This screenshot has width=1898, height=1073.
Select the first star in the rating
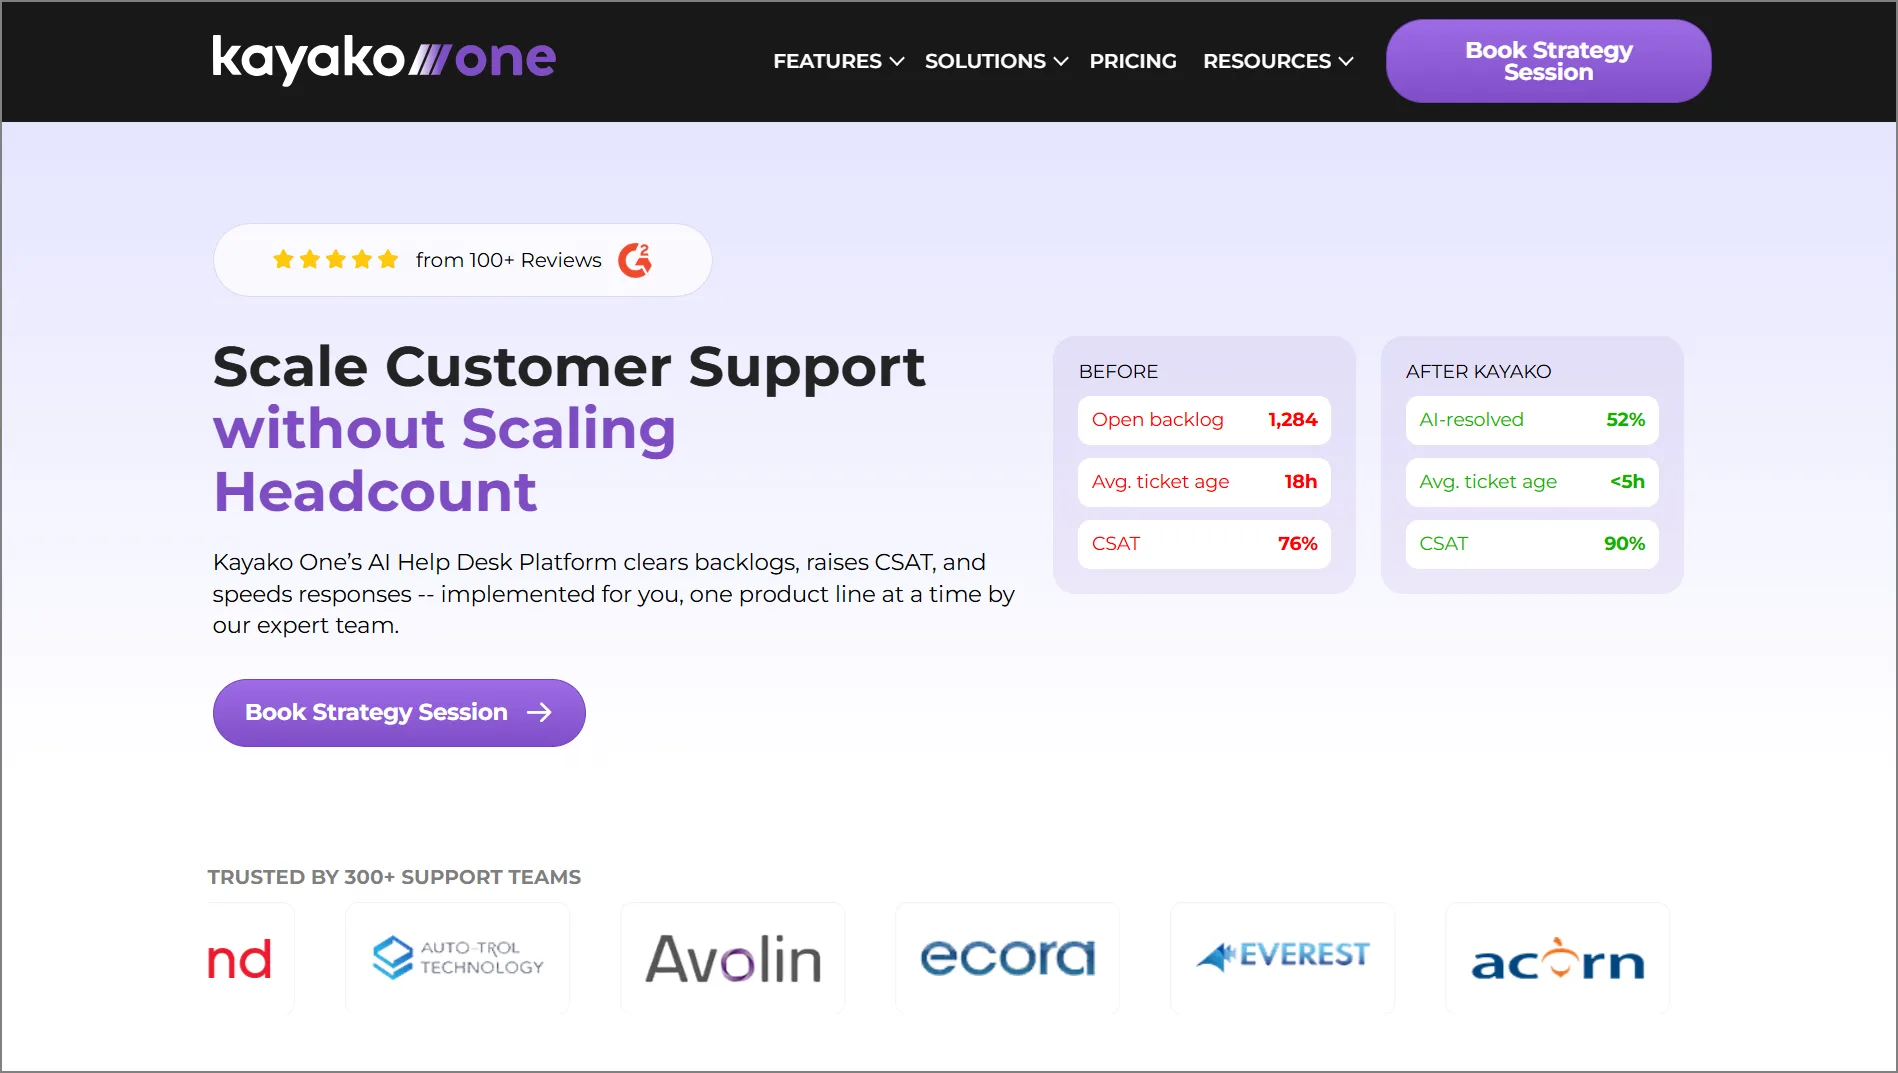(284, 259)
